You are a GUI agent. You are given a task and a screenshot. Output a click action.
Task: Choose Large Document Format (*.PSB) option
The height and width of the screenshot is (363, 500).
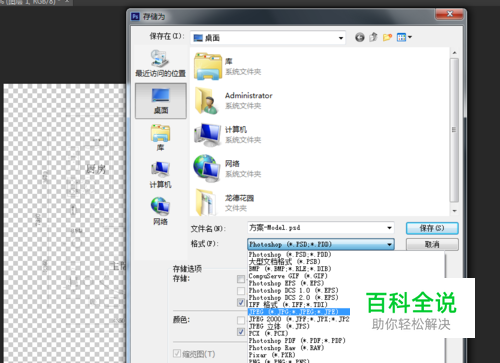click(x=284, y=262)
